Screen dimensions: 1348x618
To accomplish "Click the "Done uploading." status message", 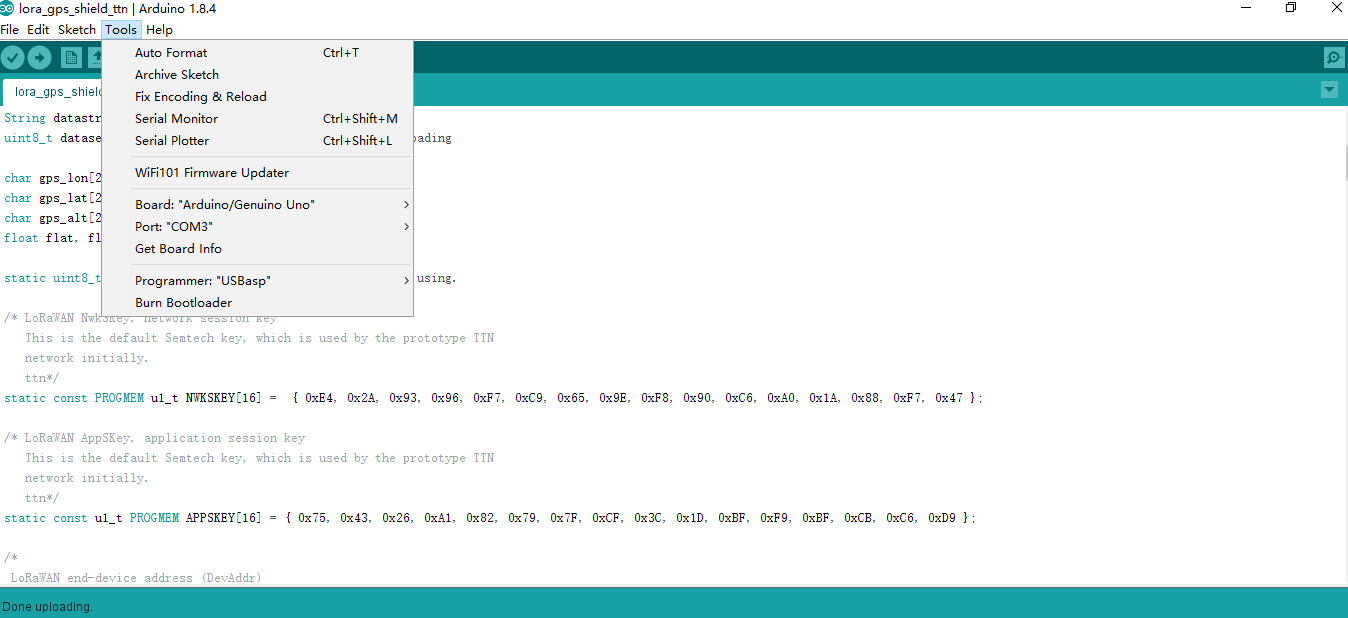I will (47, 607).
